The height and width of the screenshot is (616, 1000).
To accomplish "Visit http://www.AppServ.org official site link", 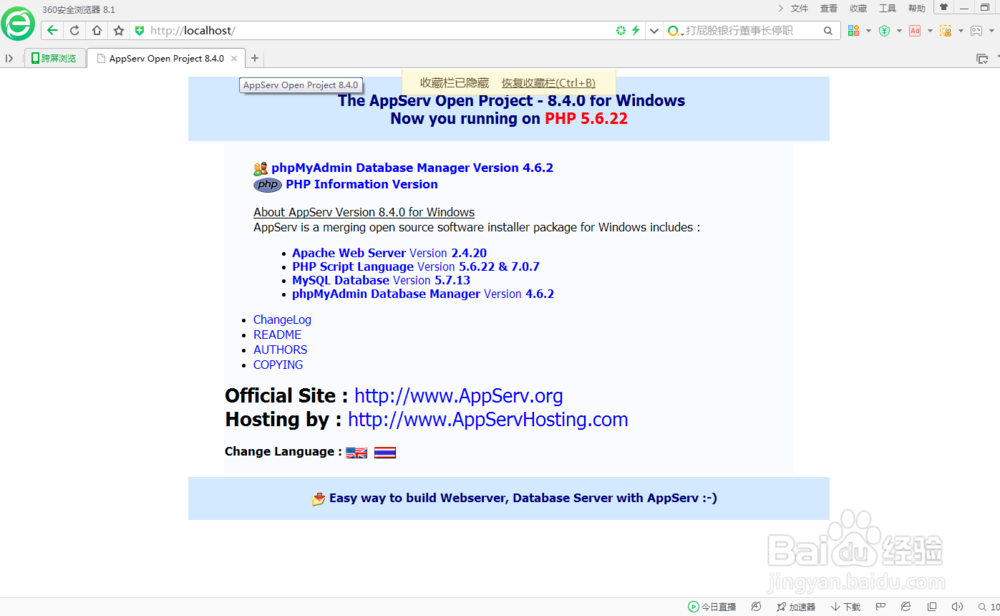I will (x=458, y=396).
